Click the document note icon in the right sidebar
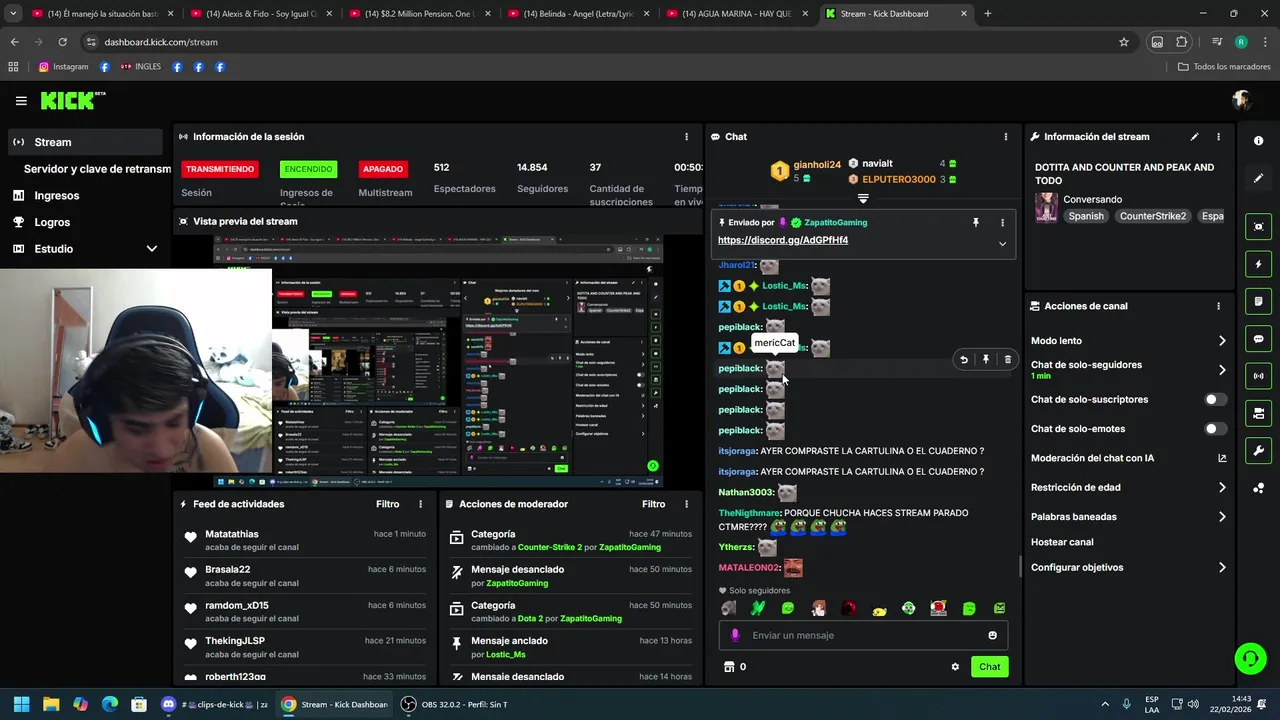Viewport: 1280px width, 720px height. tap(1258, 301)
